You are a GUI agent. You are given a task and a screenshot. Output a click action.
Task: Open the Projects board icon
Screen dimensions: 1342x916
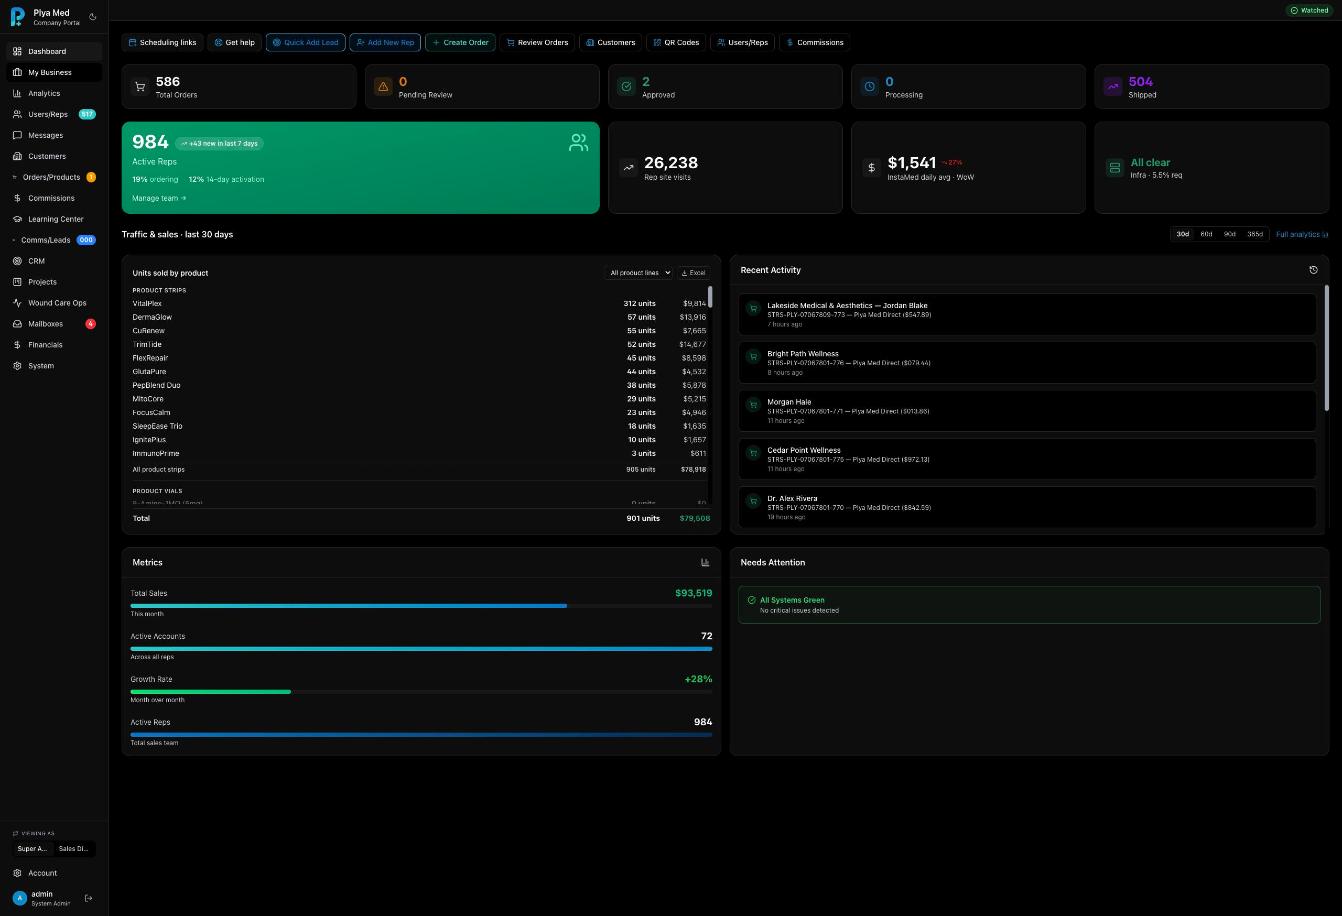17,282
